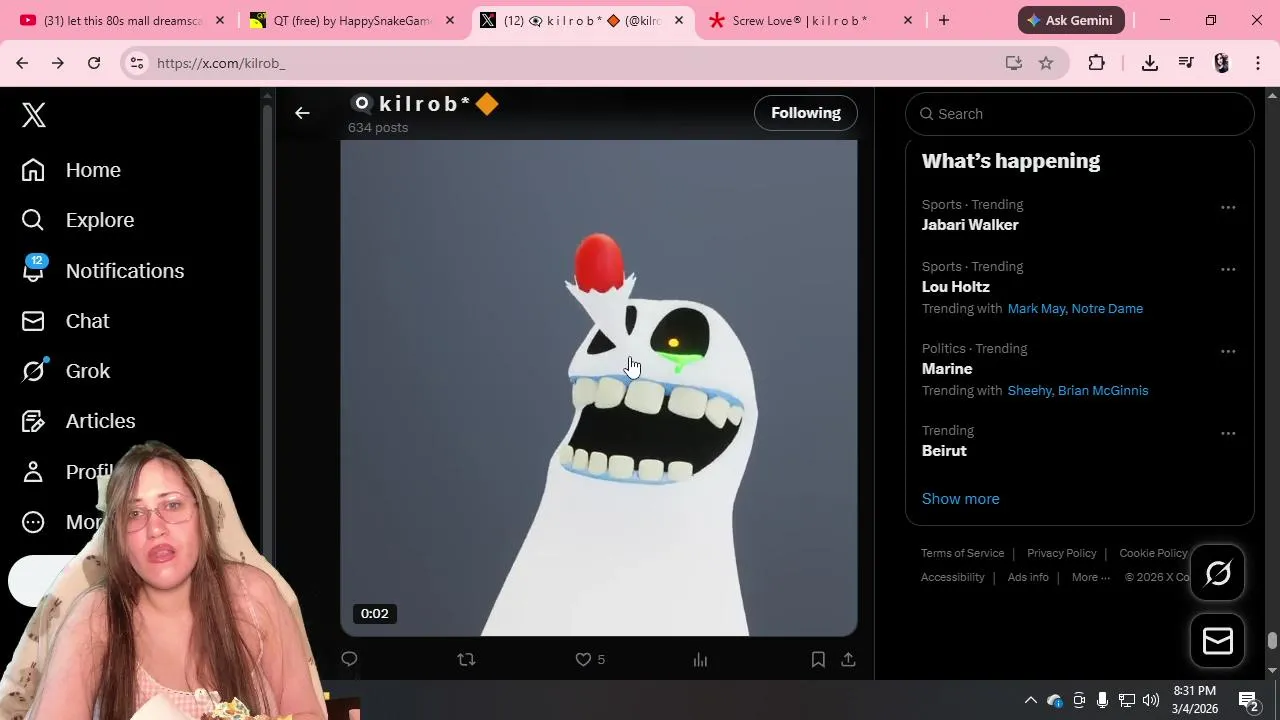Image resolution: width=1280 pixels, height=720 pixels.
Task: View post analytics icon
Action: click(x=700, y=659)
